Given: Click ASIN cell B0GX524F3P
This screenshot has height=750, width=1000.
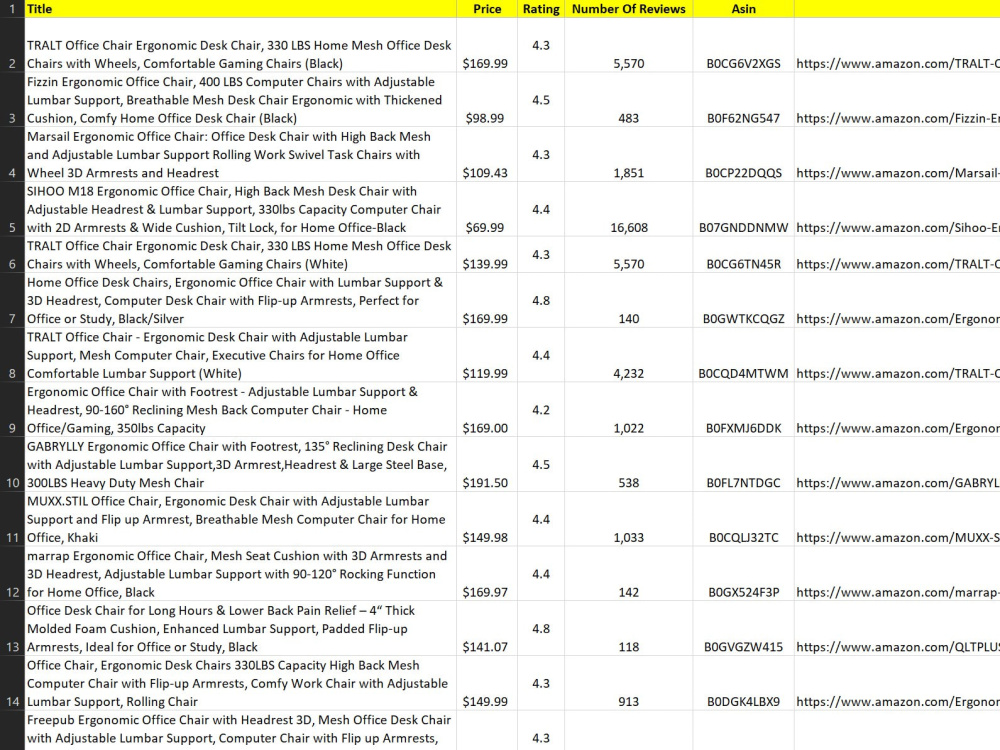Looking at the screenshot, I should click(743, 574).
